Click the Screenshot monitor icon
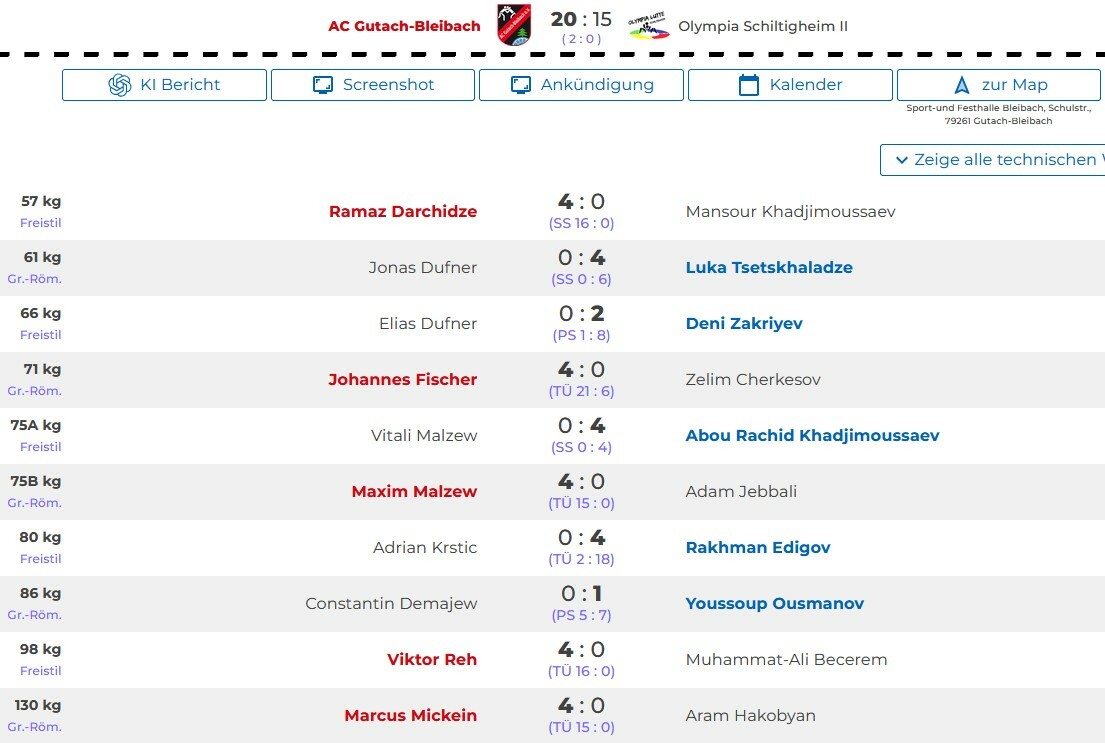The width and height of the screenshot is (1105, 743). coord(323,85)
